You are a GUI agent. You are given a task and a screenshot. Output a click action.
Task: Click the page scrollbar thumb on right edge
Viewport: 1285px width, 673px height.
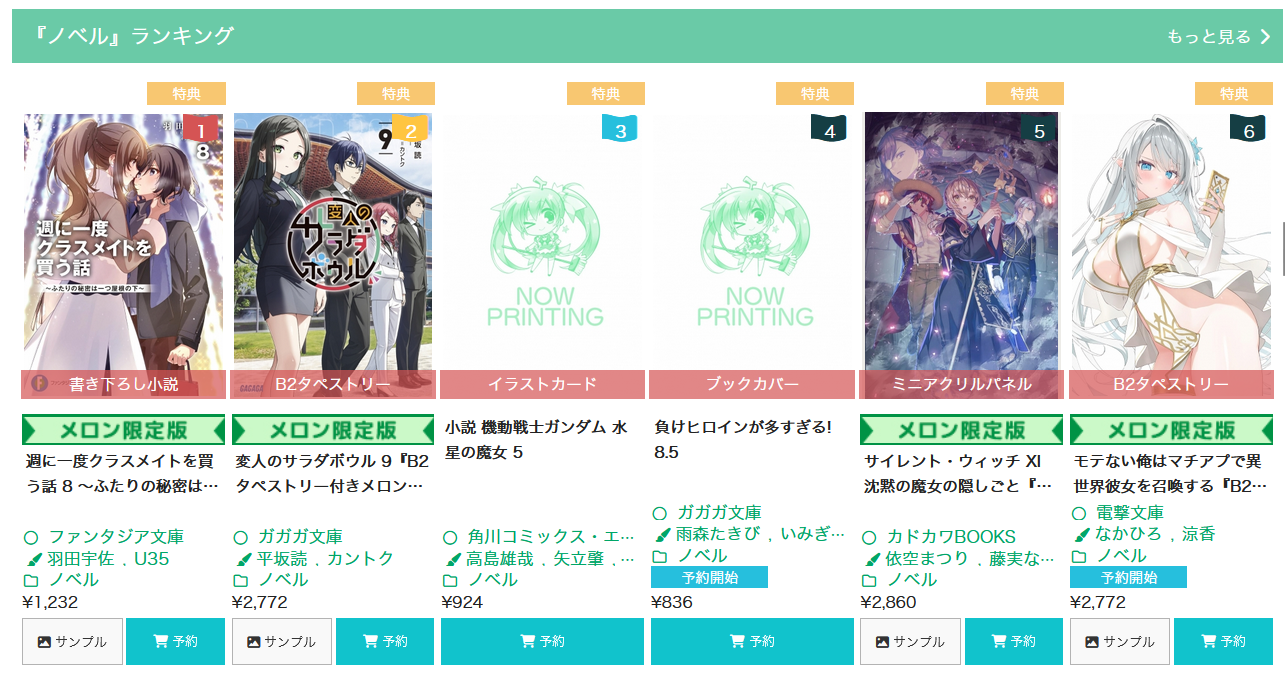pos(1281,248)
